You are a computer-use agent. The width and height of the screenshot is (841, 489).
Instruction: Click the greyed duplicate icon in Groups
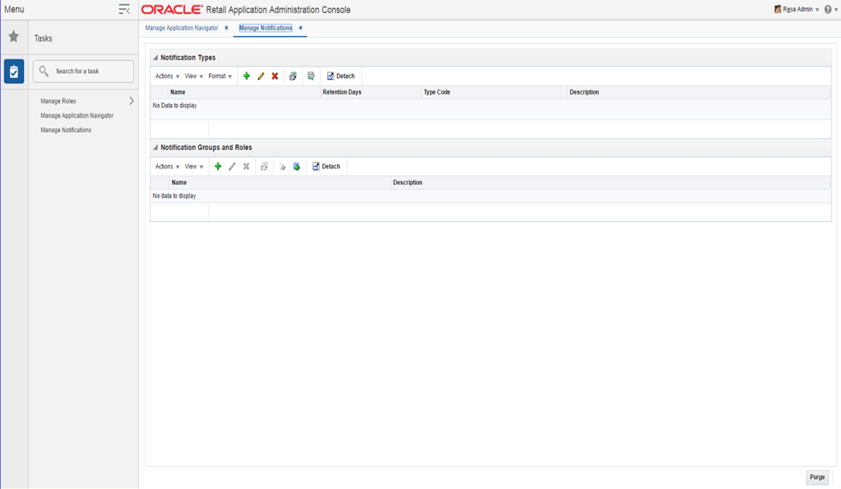click(x=264, y=166)
